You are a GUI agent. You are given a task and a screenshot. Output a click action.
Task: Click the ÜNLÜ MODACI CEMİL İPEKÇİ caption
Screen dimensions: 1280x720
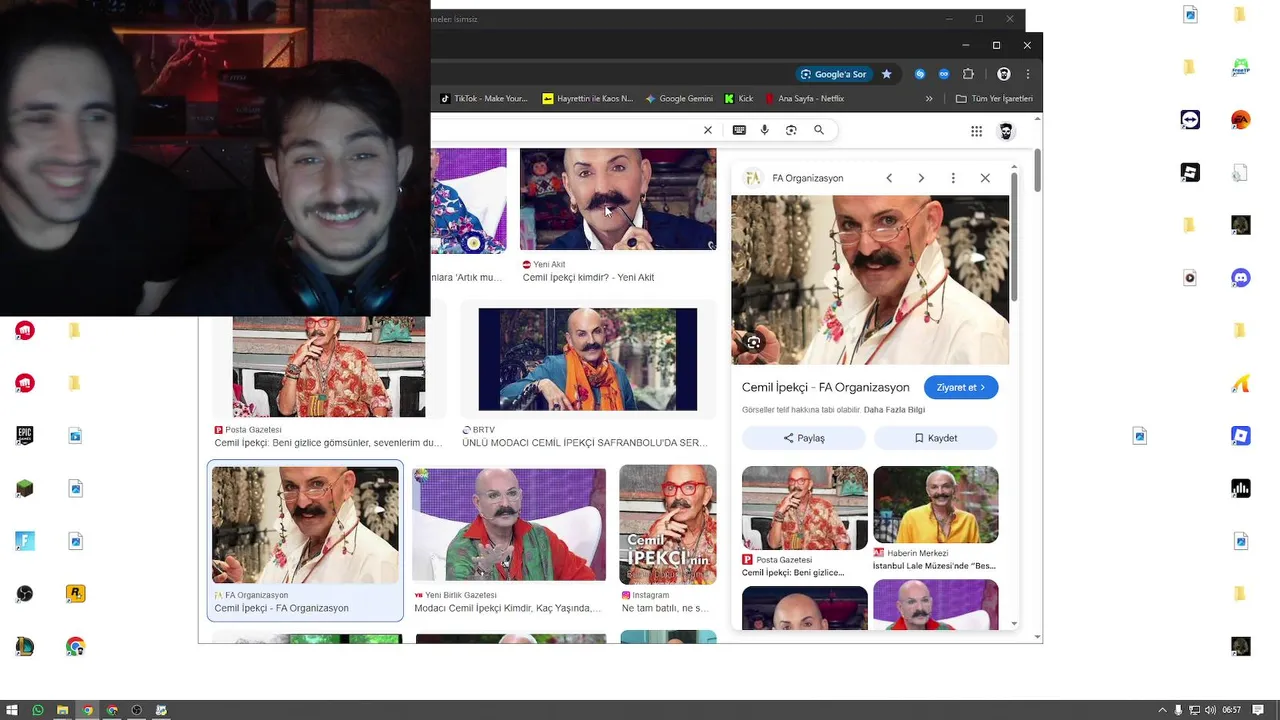click(x=584, y=443)
